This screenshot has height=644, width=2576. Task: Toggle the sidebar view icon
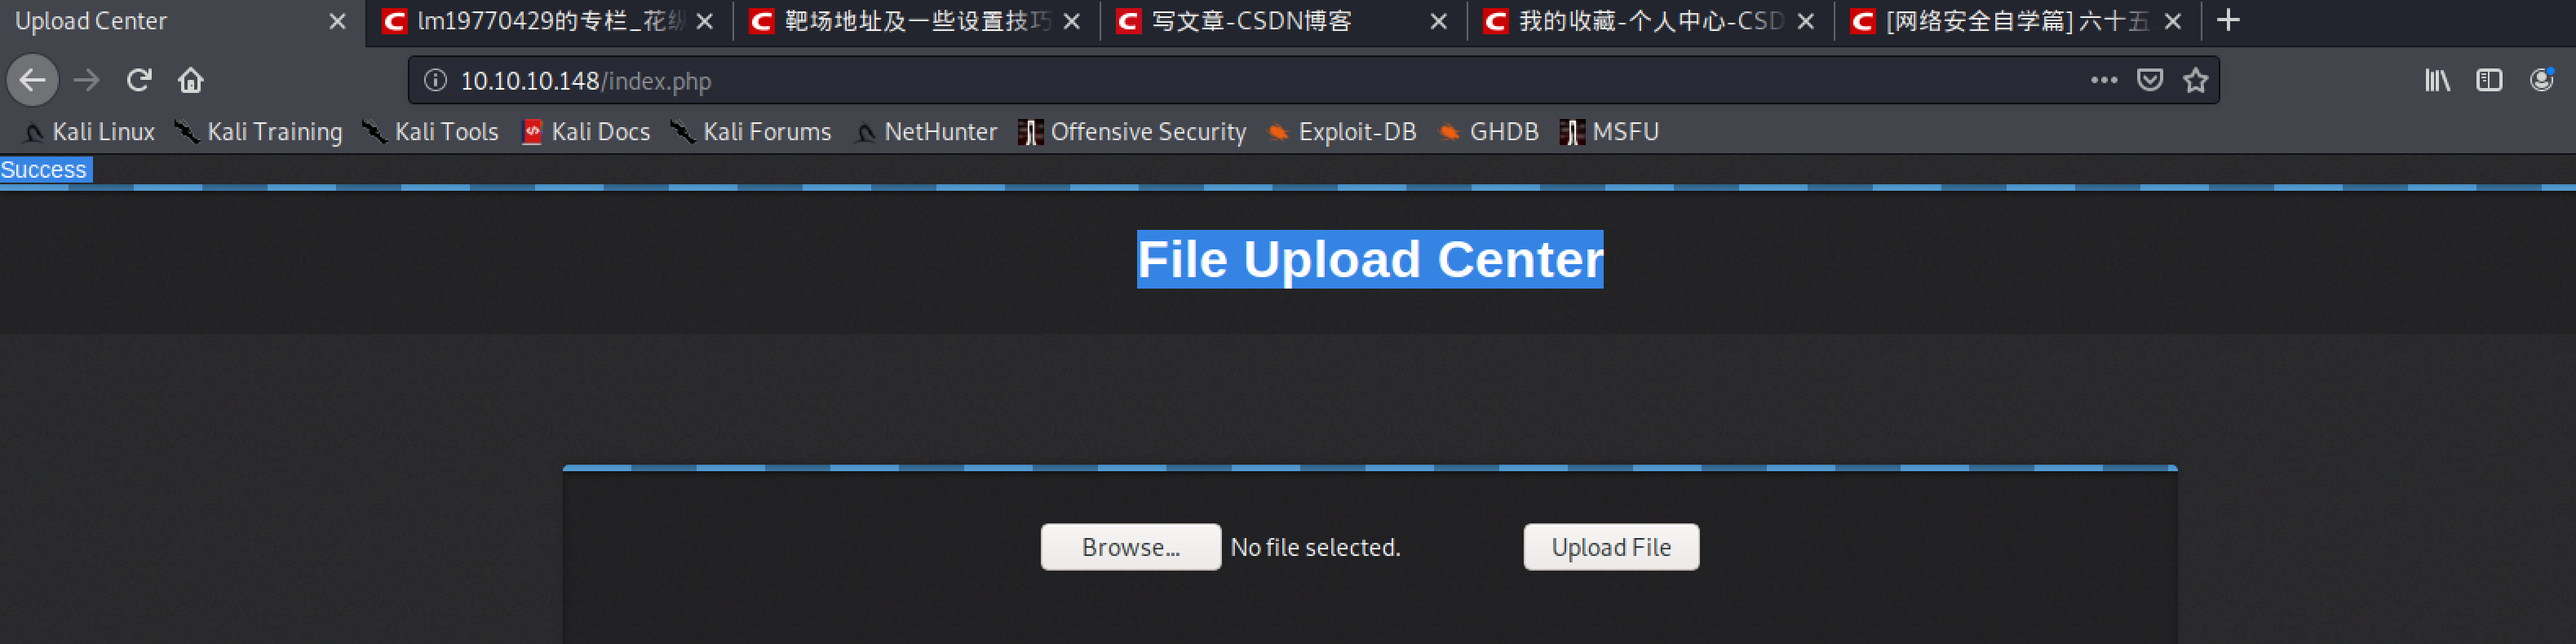(x=2489, y=80)
